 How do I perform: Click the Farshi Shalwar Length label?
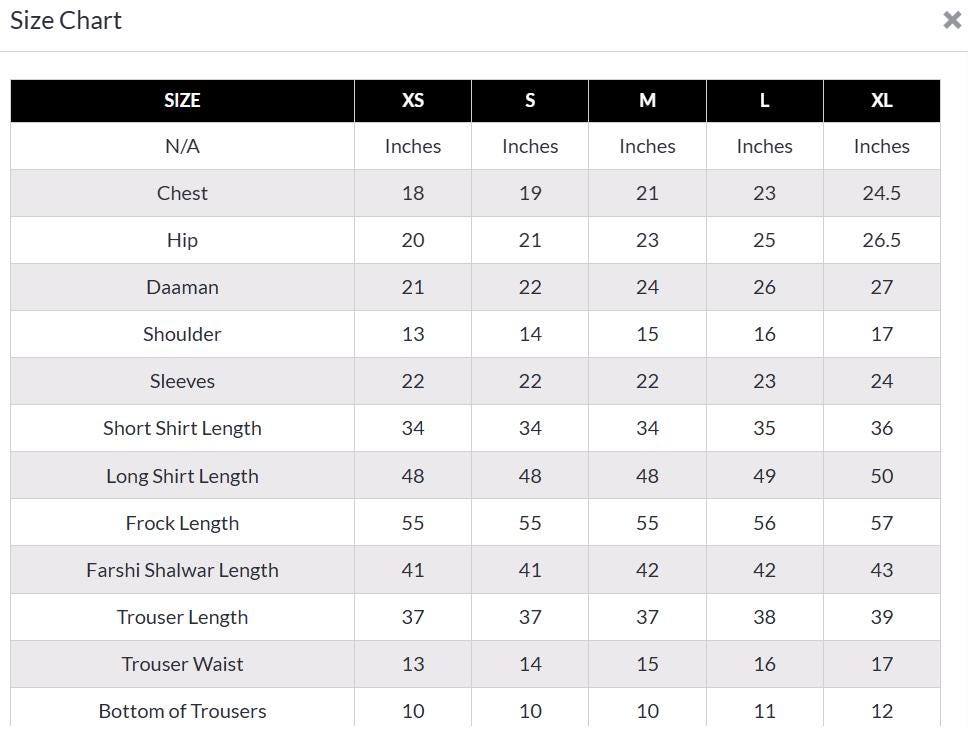pos(182,570)
